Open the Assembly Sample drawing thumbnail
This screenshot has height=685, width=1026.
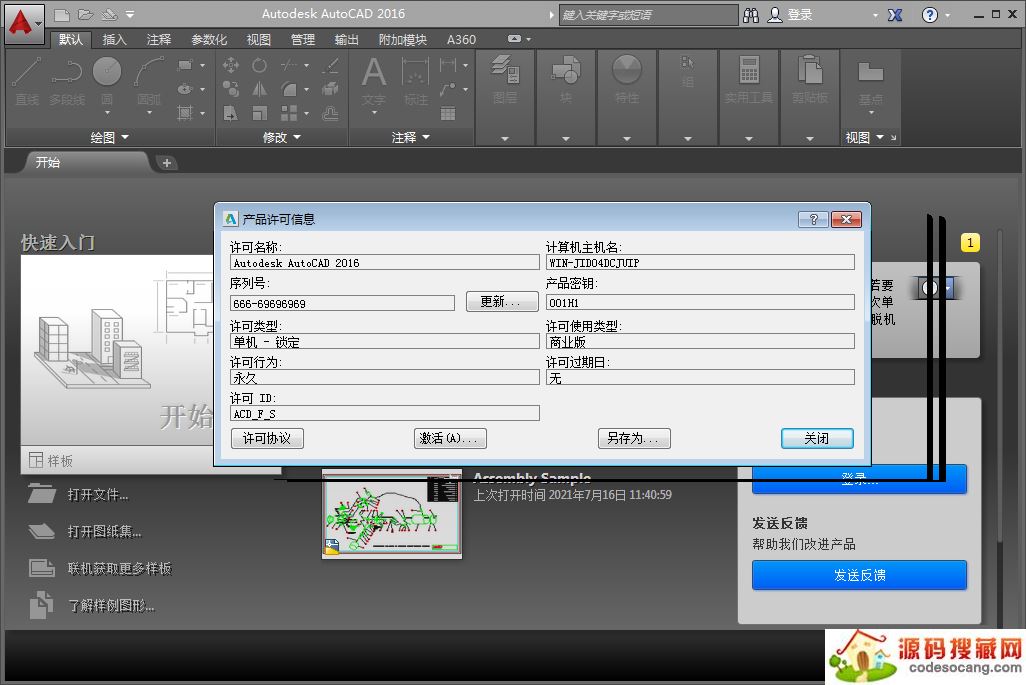[x=392, y=514]
